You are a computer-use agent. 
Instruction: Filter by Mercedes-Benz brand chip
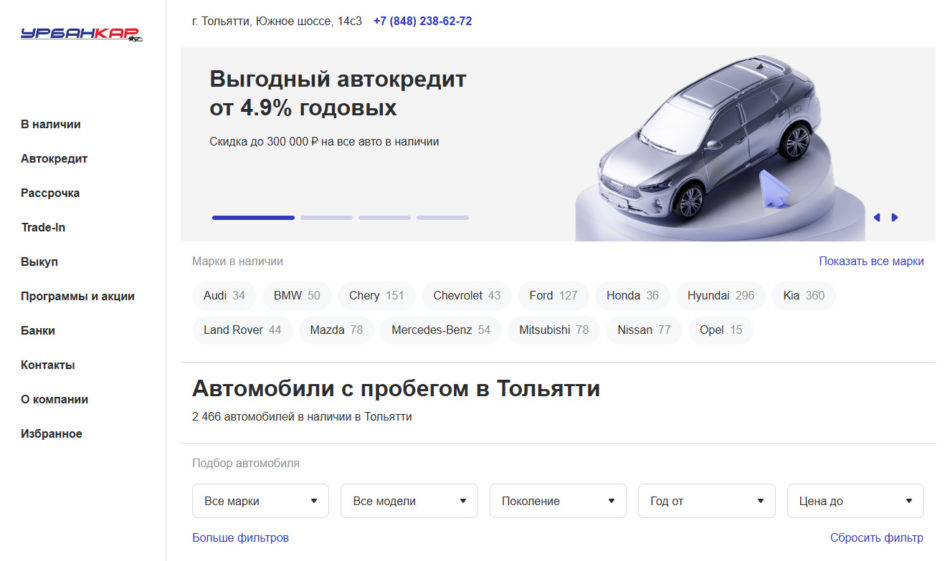[440, 330]
